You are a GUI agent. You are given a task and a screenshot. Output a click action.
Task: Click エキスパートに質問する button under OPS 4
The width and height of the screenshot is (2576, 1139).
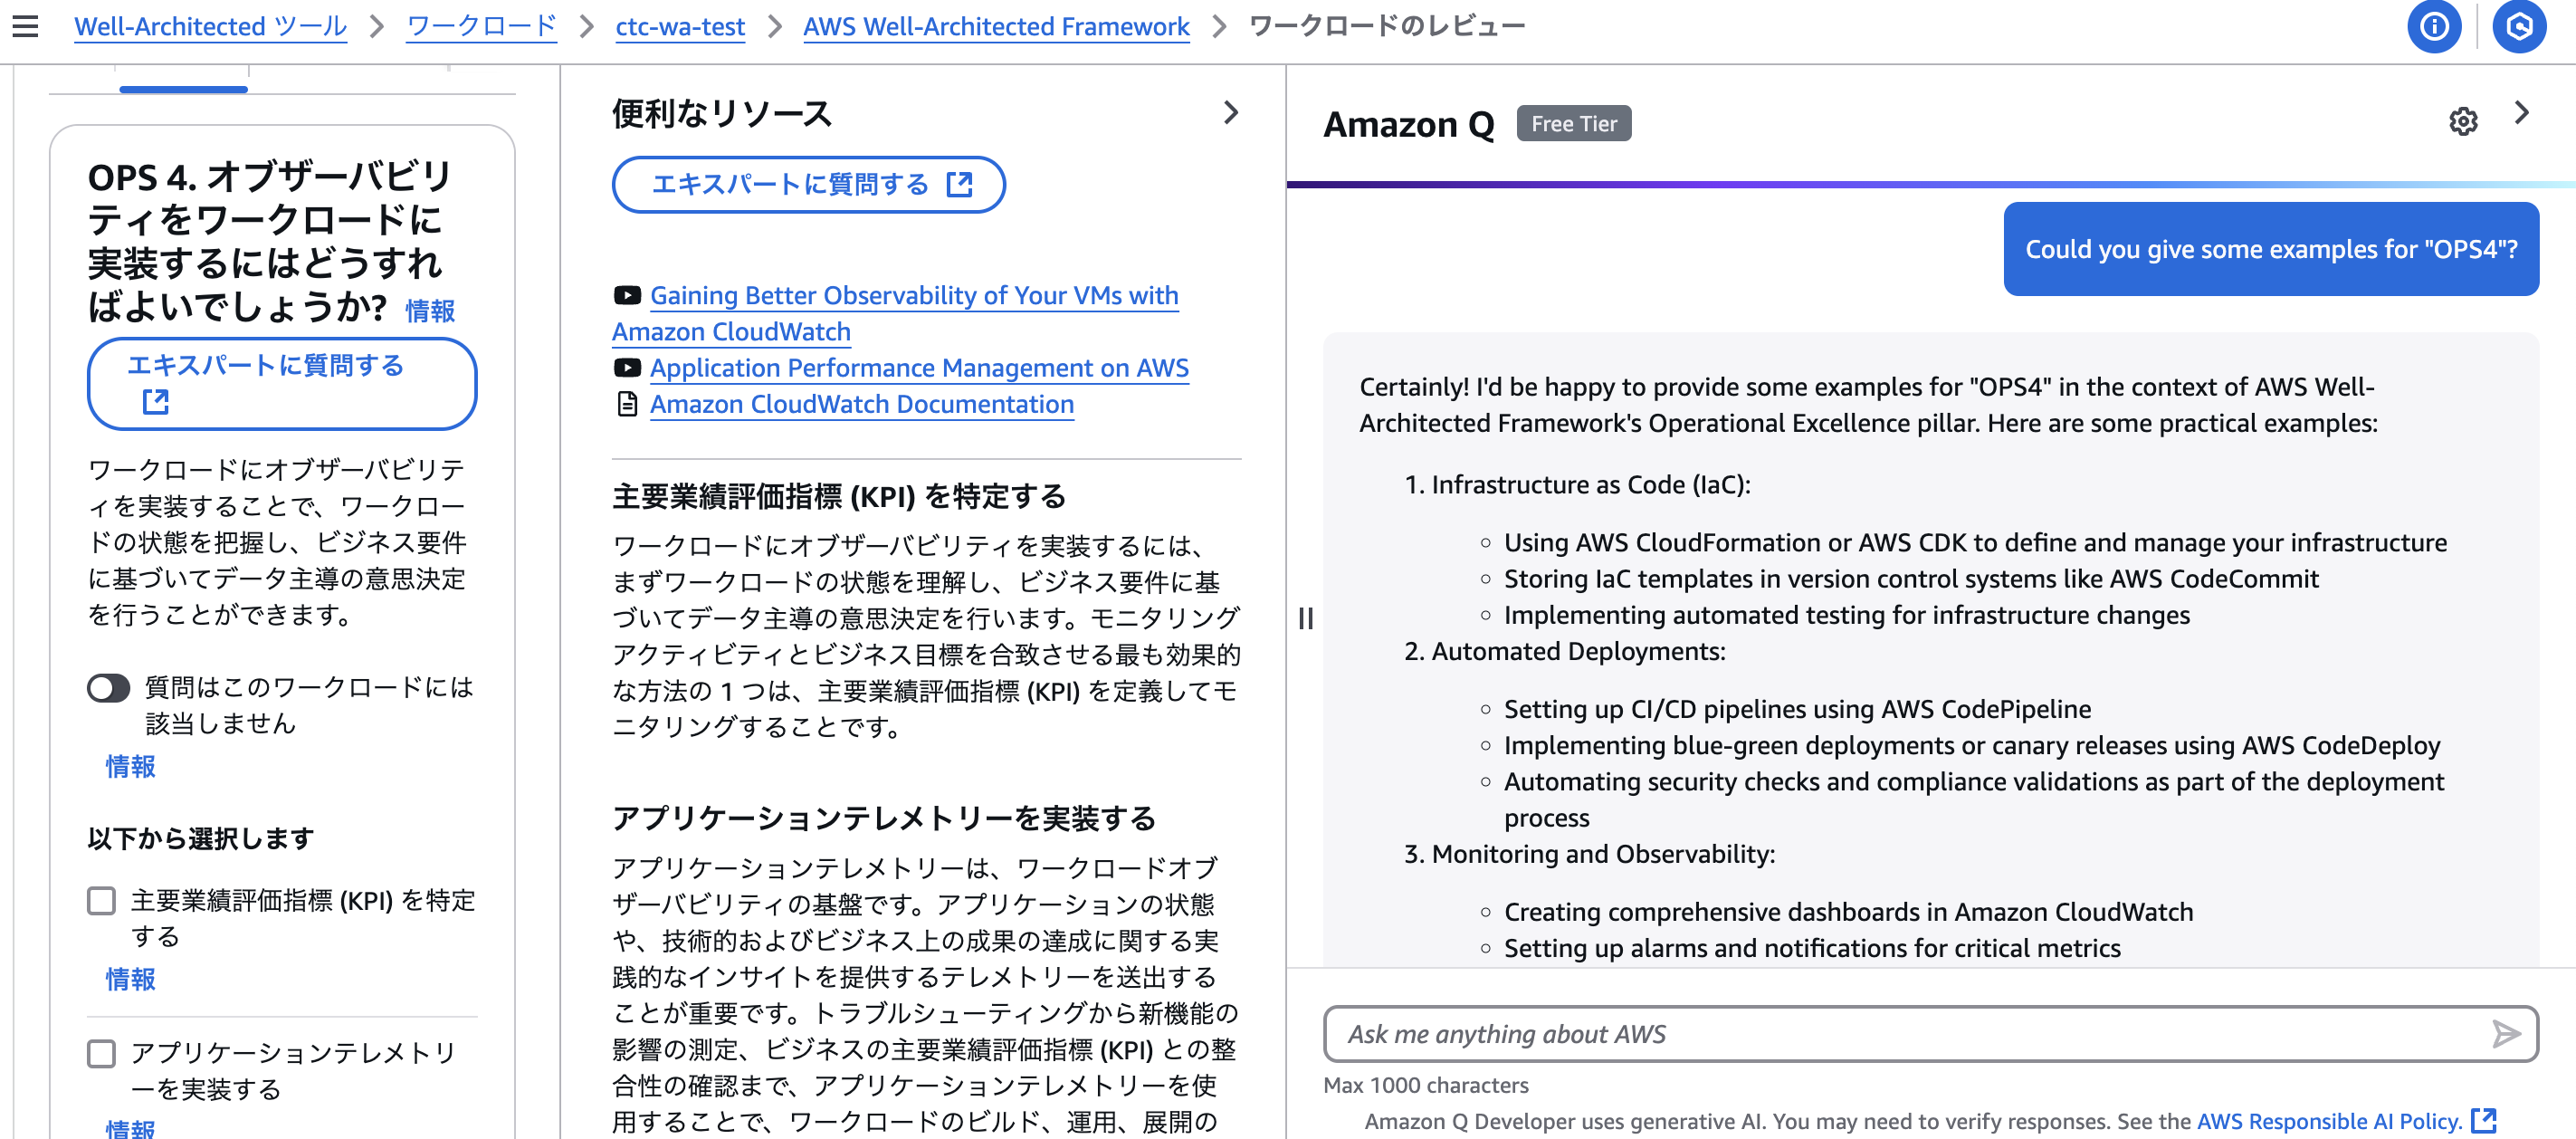pyautogui.click(x=282, y=383)
